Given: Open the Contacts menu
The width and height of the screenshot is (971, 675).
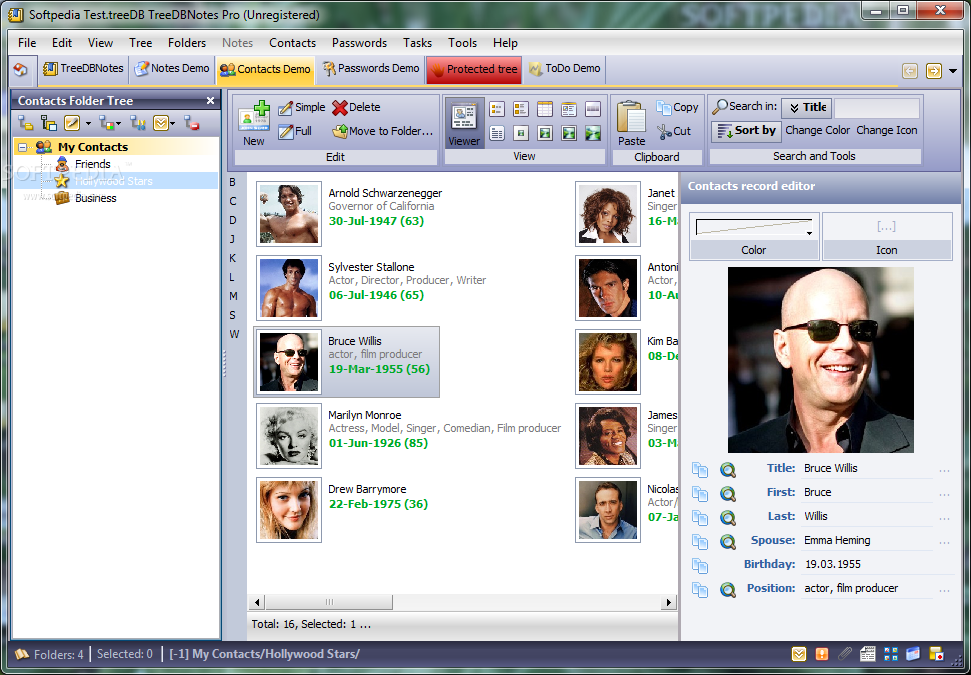Looking at the screenshot, I should (292, 43).
